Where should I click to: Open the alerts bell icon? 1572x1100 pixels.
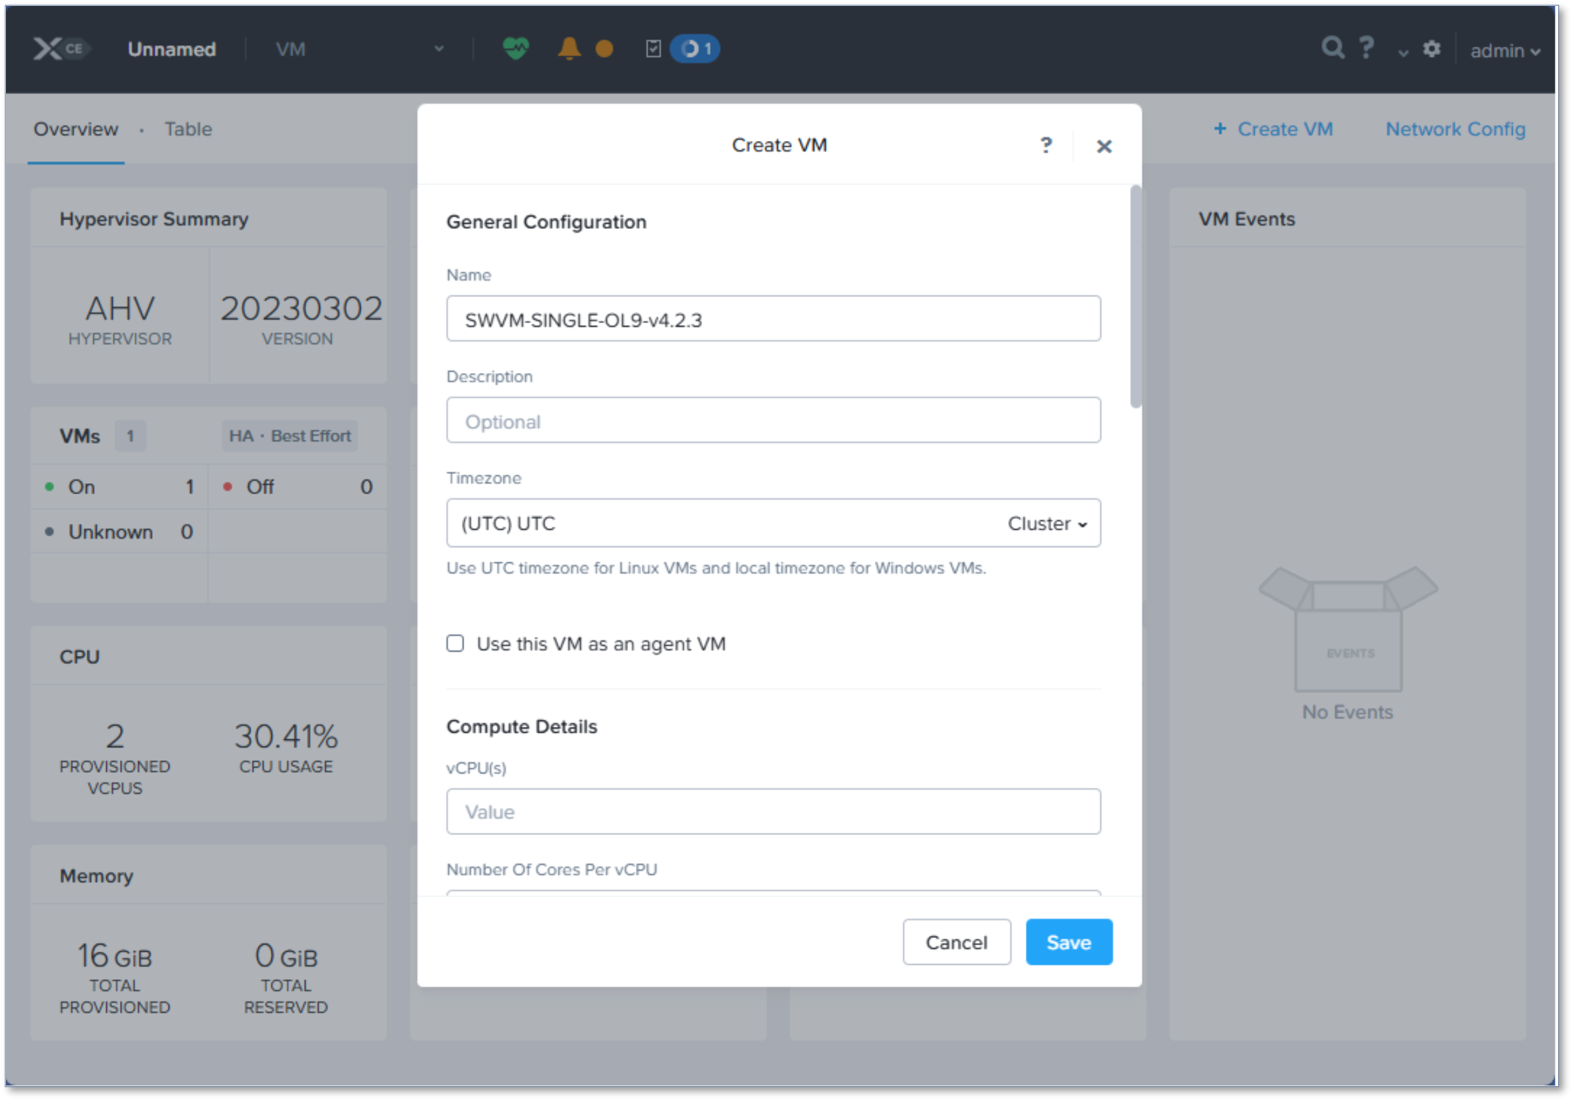point(569,48)
